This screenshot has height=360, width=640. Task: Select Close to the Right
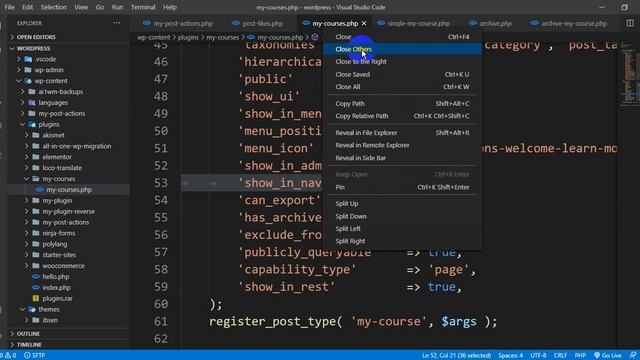[402, 62]
